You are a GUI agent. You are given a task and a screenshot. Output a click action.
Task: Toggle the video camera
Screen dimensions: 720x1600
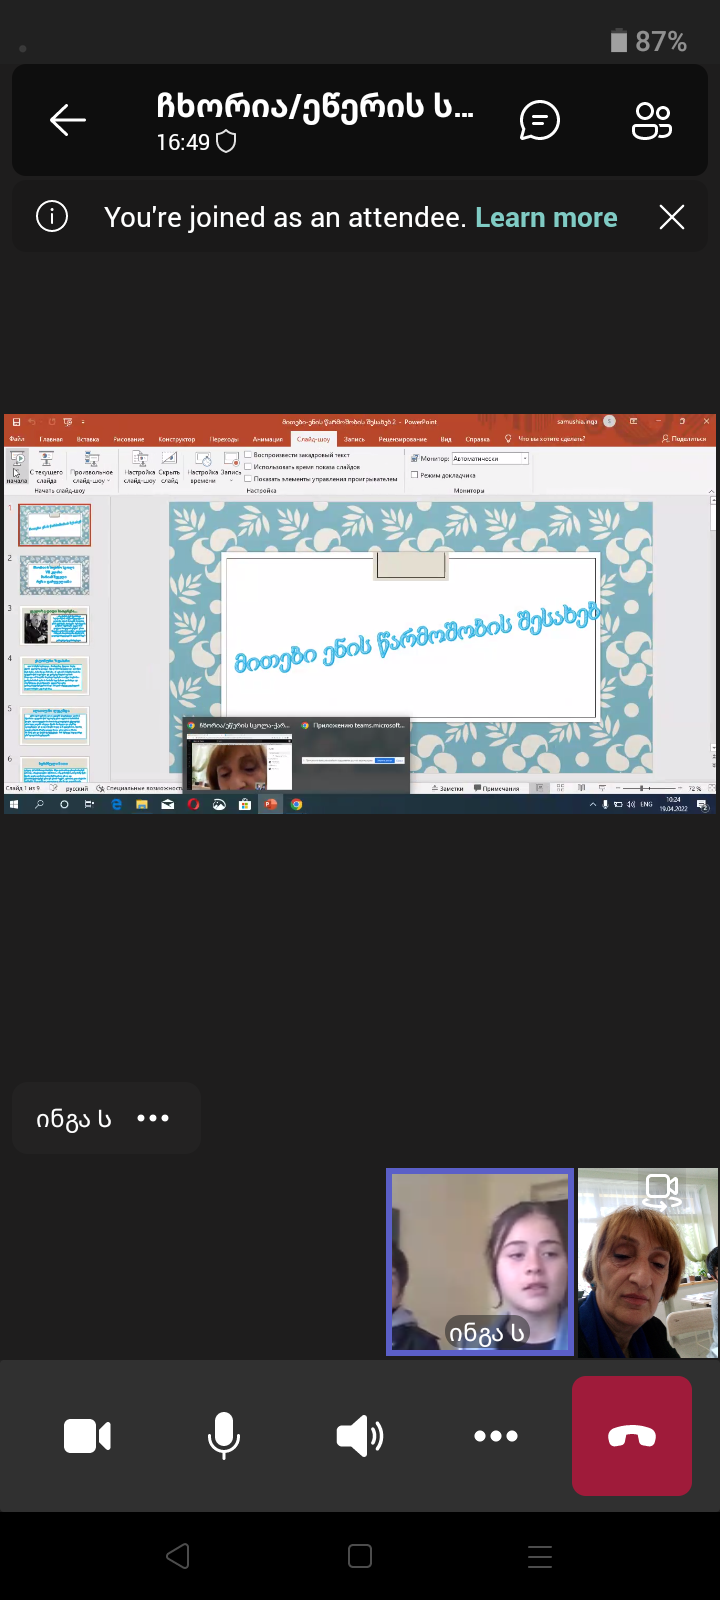click(88, 1436)
